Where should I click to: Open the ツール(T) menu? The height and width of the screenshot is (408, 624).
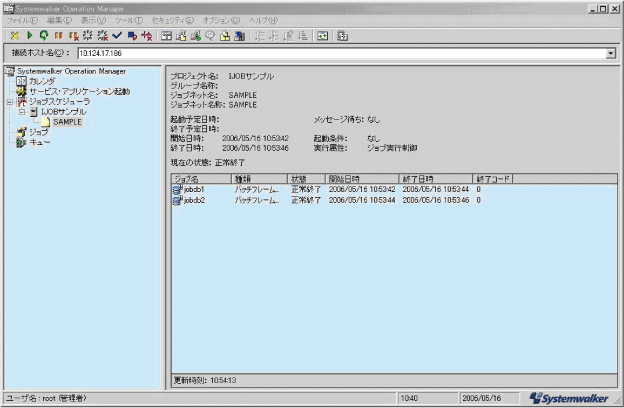[129, 20]
